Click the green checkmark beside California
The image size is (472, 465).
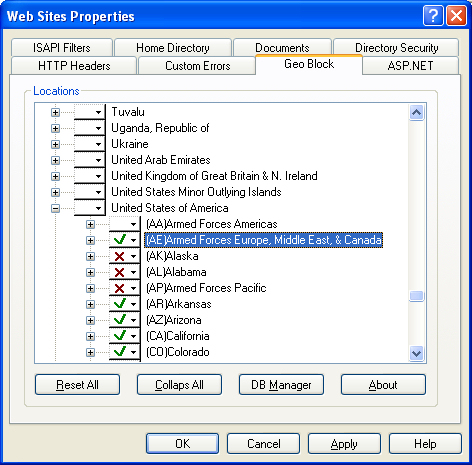(120, 336)
